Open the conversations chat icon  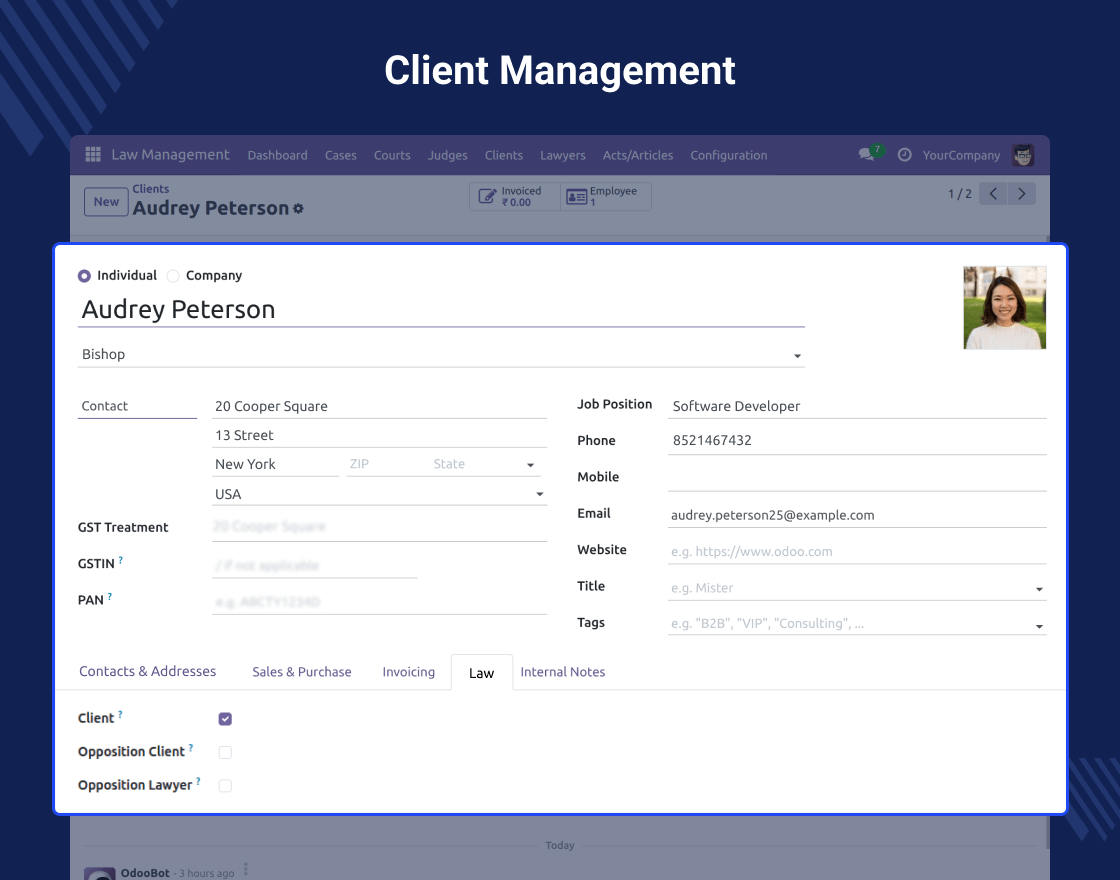[866, 154]
